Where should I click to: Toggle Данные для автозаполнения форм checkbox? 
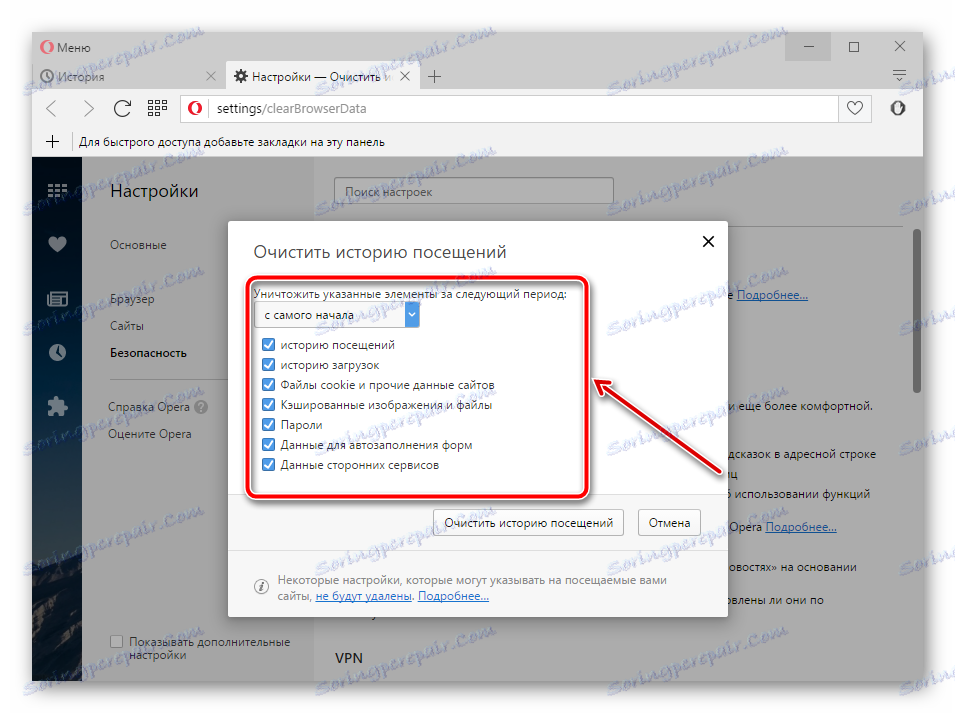coord(269,444)
